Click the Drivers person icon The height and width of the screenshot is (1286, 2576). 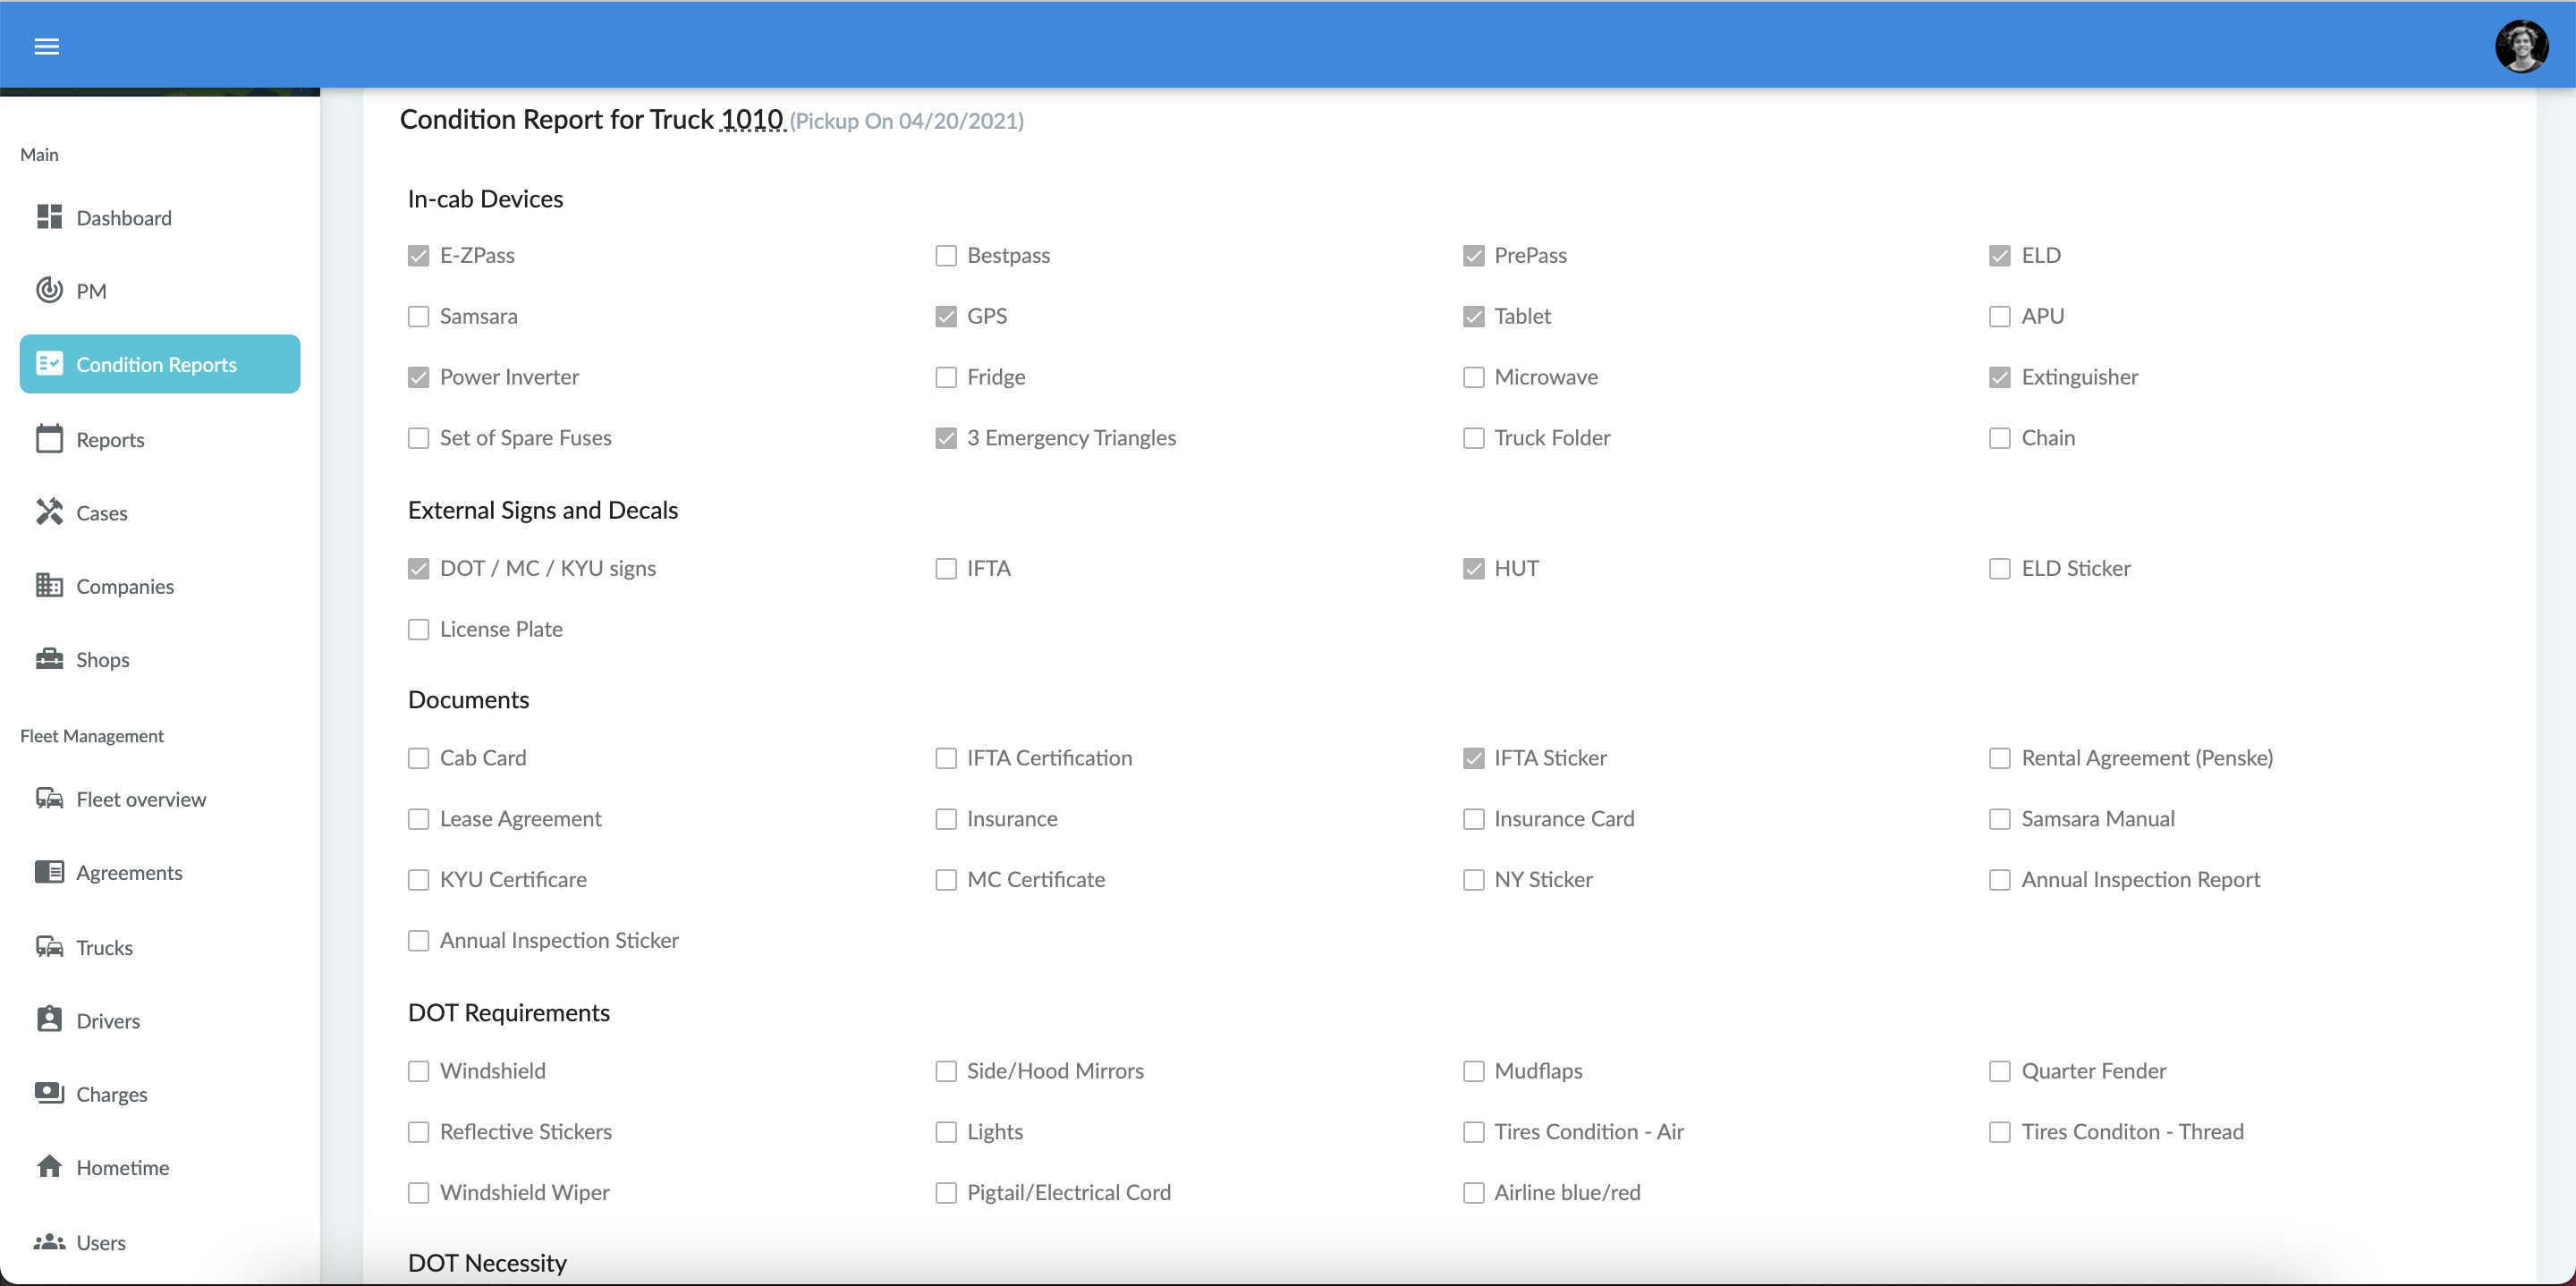(50, 1020)
